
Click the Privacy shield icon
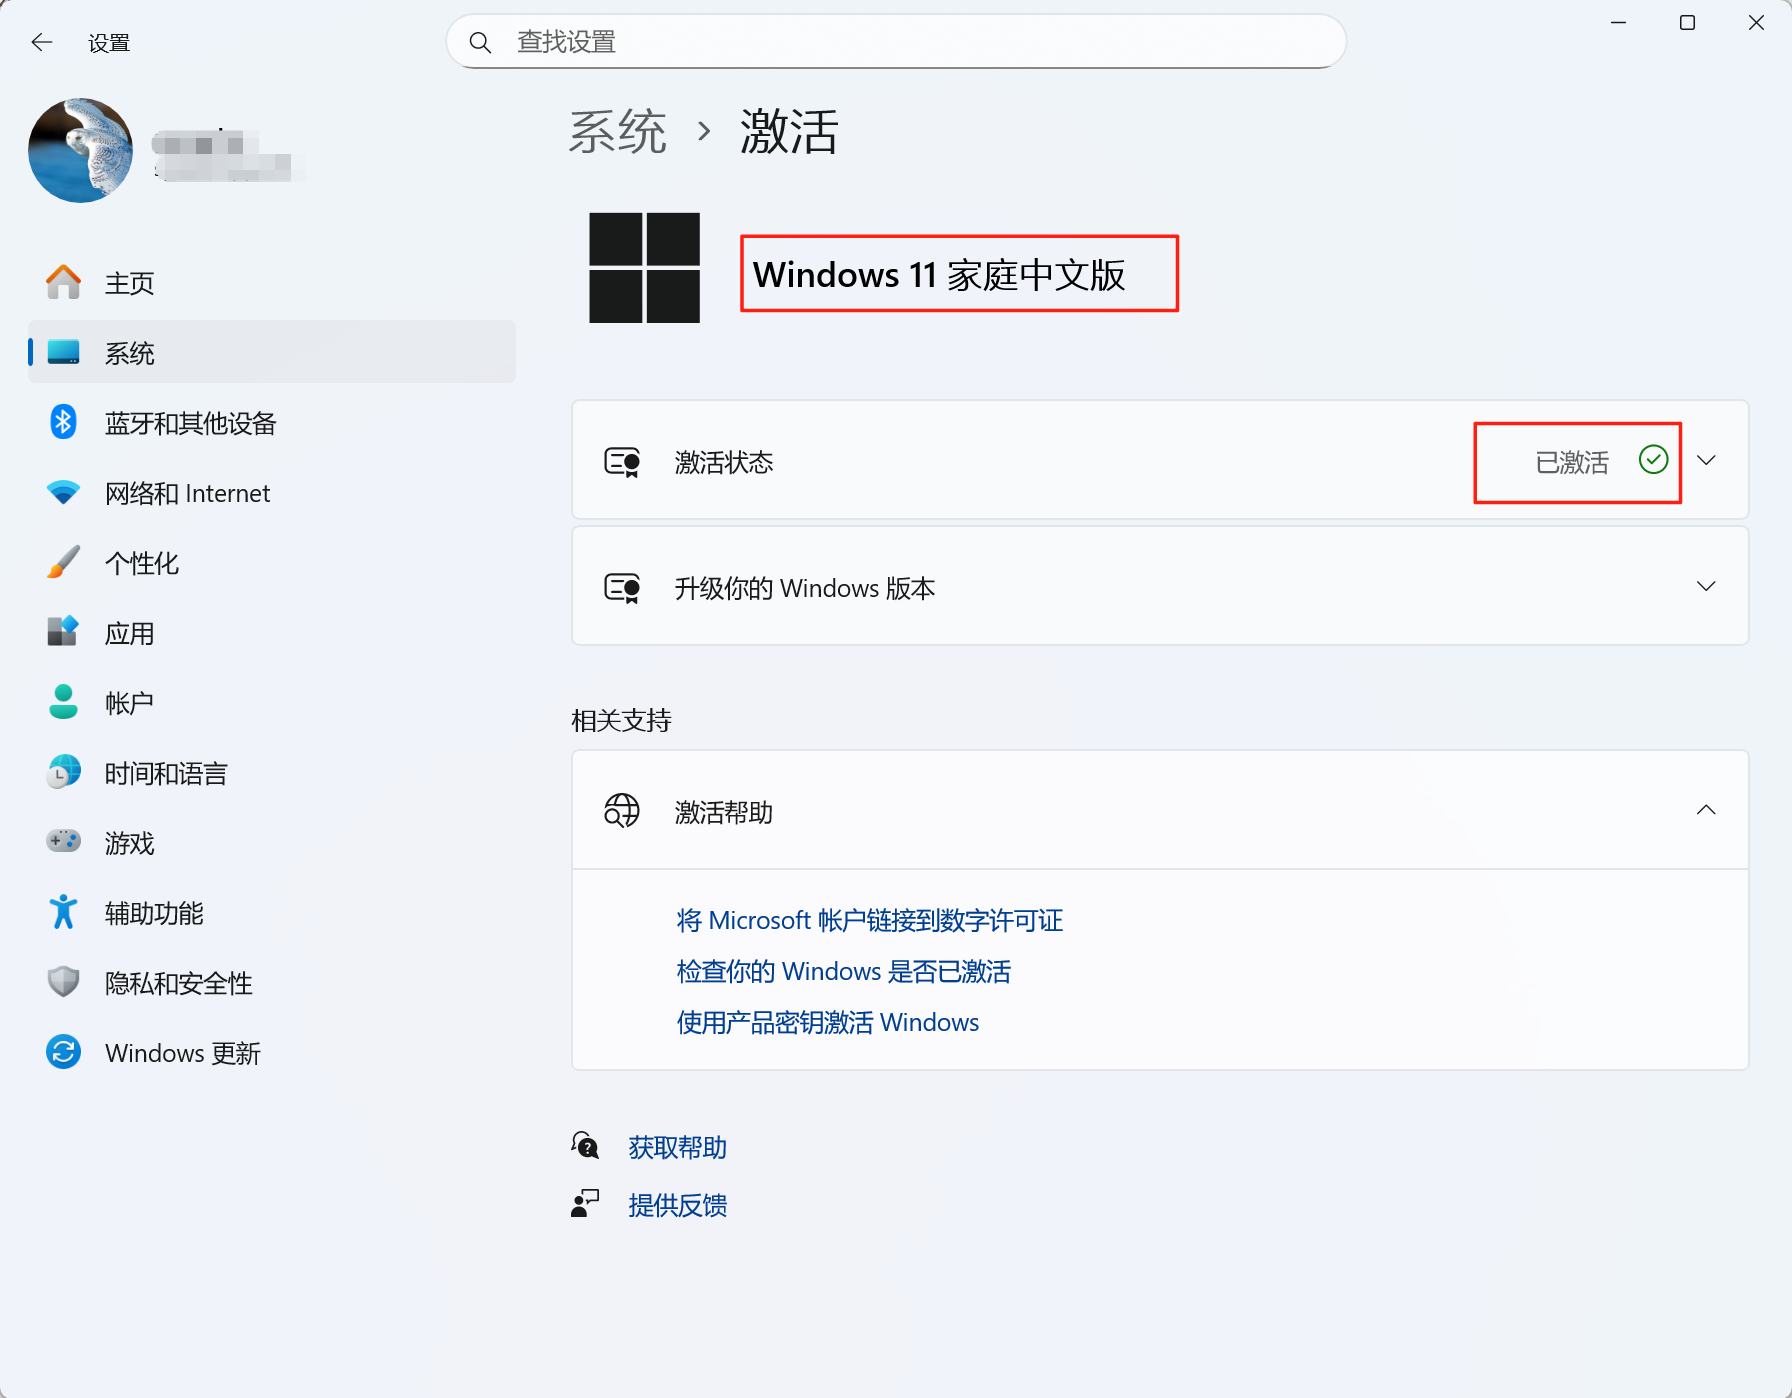[64, 982]
